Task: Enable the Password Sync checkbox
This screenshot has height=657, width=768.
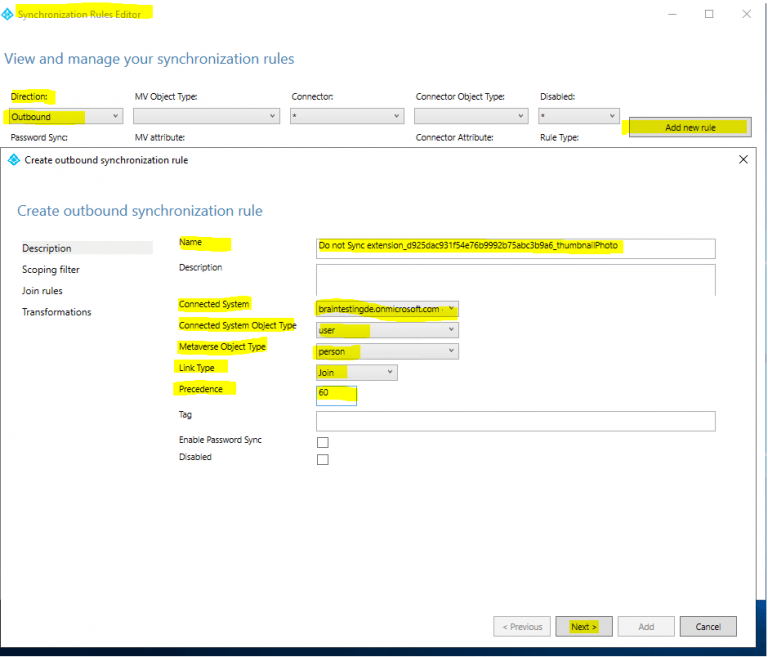Action: click(322, 442)
